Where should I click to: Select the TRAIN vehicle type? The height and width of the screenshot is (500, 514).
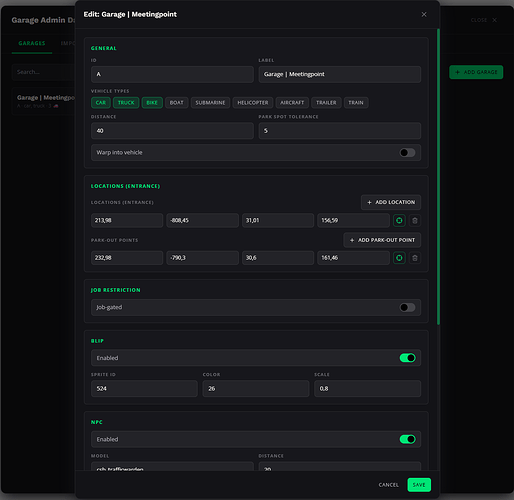(x=356, y=103)
